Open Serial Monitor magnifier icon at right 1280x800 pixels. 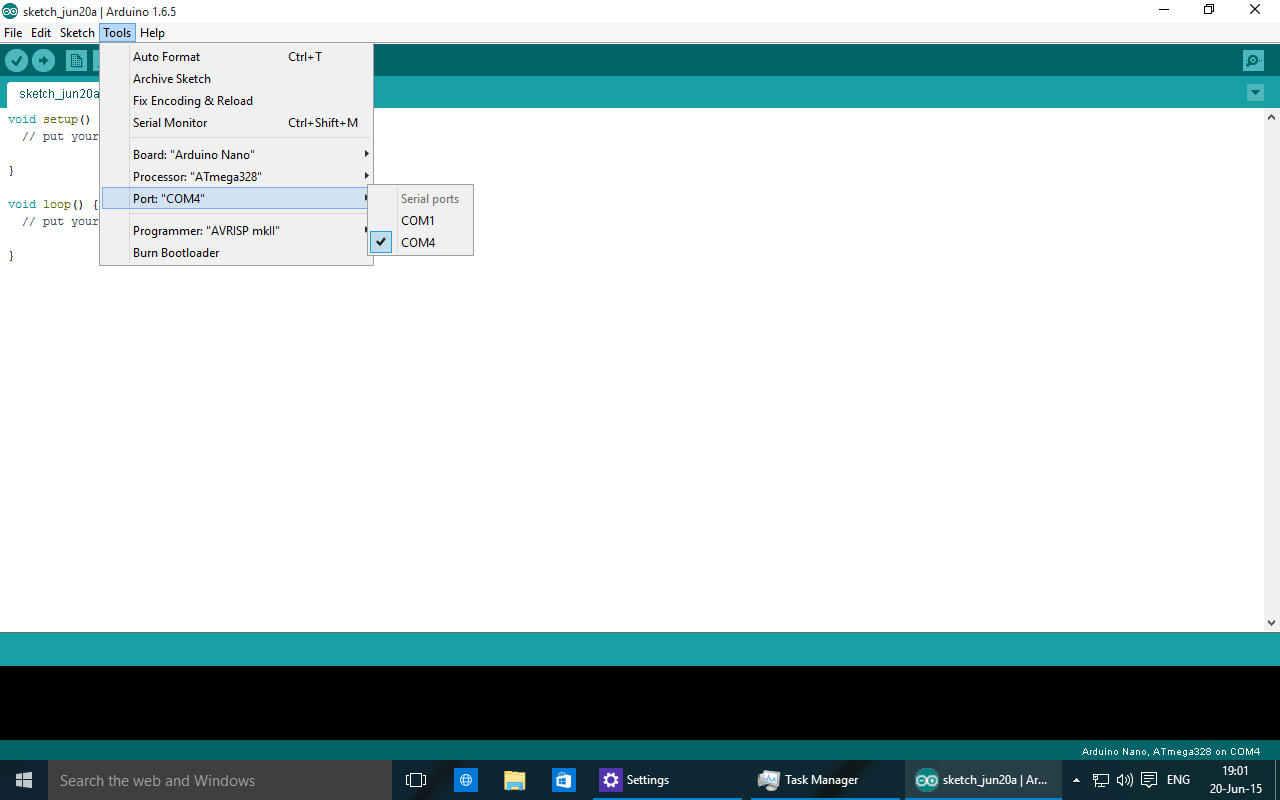pos(1253,61)
